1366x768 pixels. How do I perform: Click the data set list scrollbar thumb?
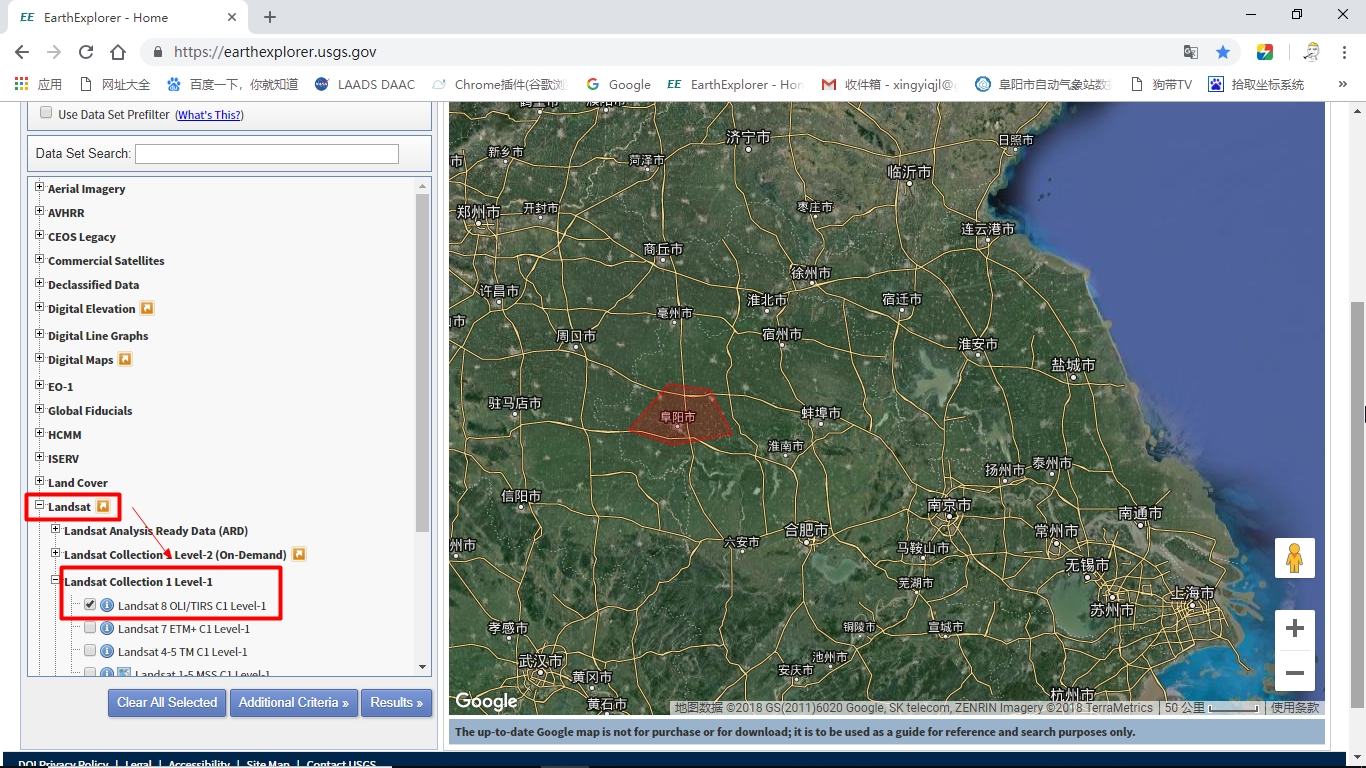pyautogui.click(x=423, y=363)
